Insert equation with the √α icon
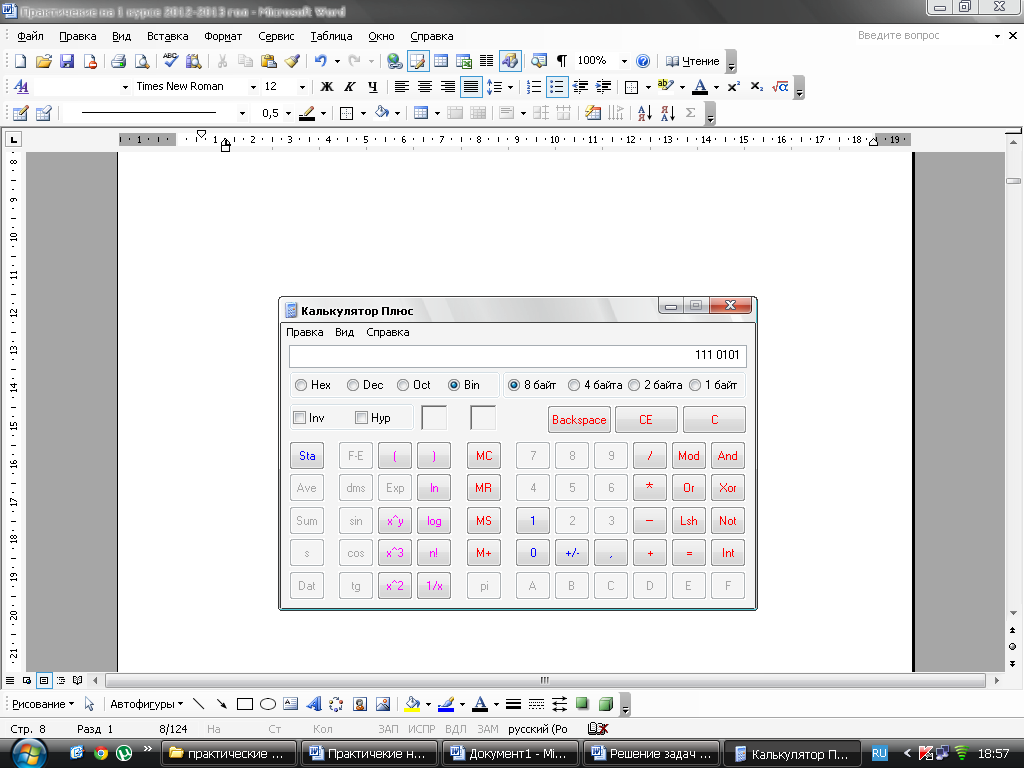This screenshot has width=1024, height=768. [780, 87]
